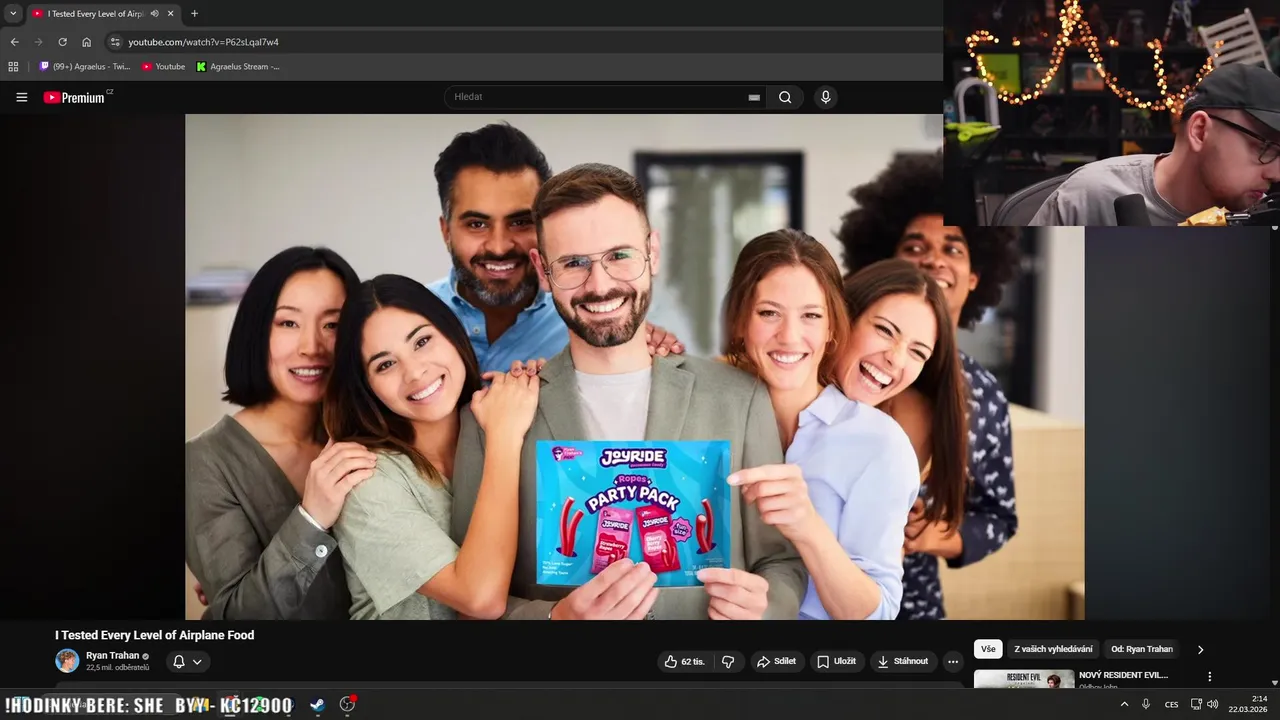The width and height of the screenshot is (1280, 720).
Task: Open taskbar microphone tray icon
Action: pyautogui.click(x=1146, y=704)
